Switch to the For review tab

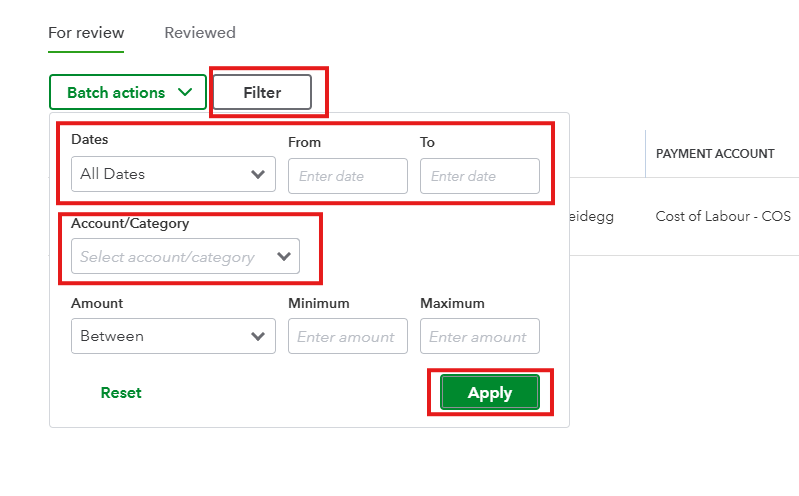pos(86,33)
